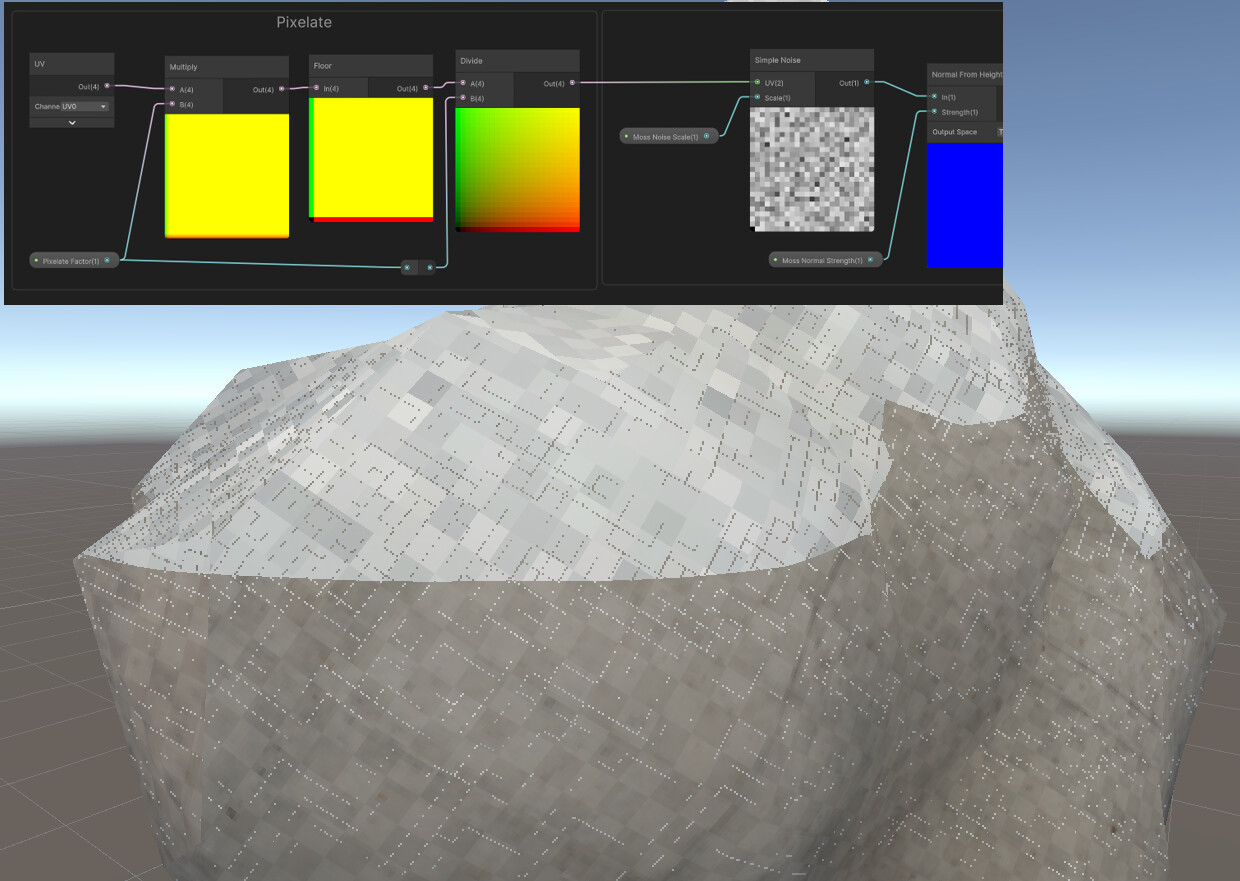Toggle the exposed dot on Moss Normal Strength property
This screenshot has width=1240, height=881.
(775, 259)
